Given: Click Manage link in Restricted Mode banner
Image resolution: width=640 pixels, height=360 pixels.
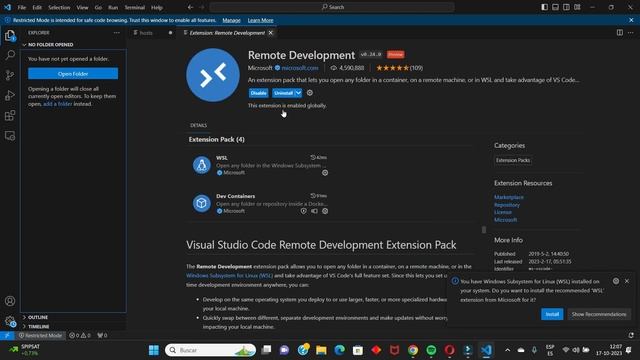Looking at the screenshot, I should click(x=231, y=20).
